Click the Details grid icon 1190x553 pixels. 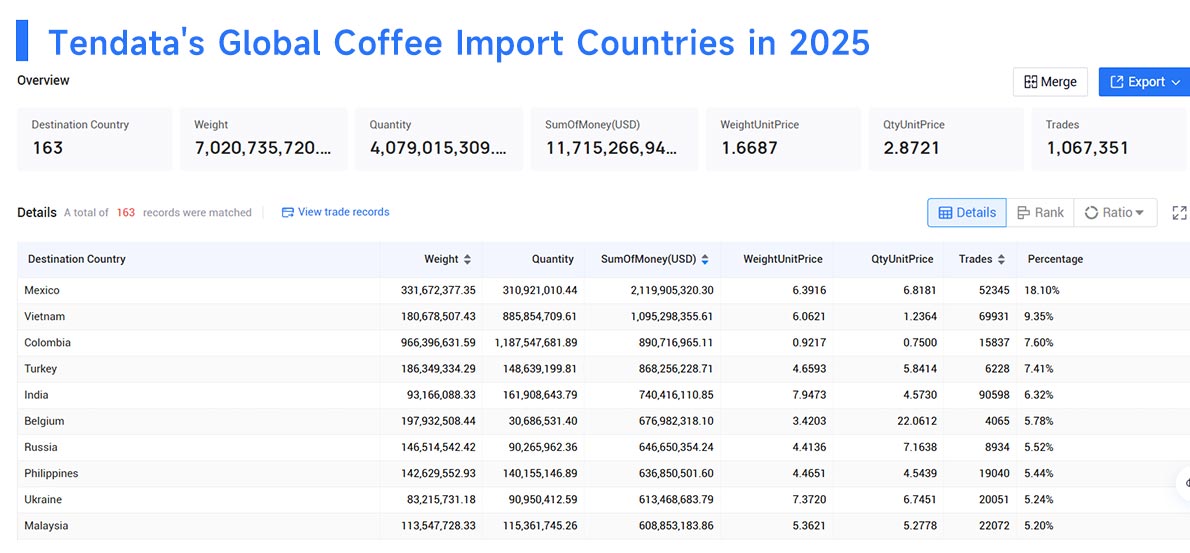(946, 213)
